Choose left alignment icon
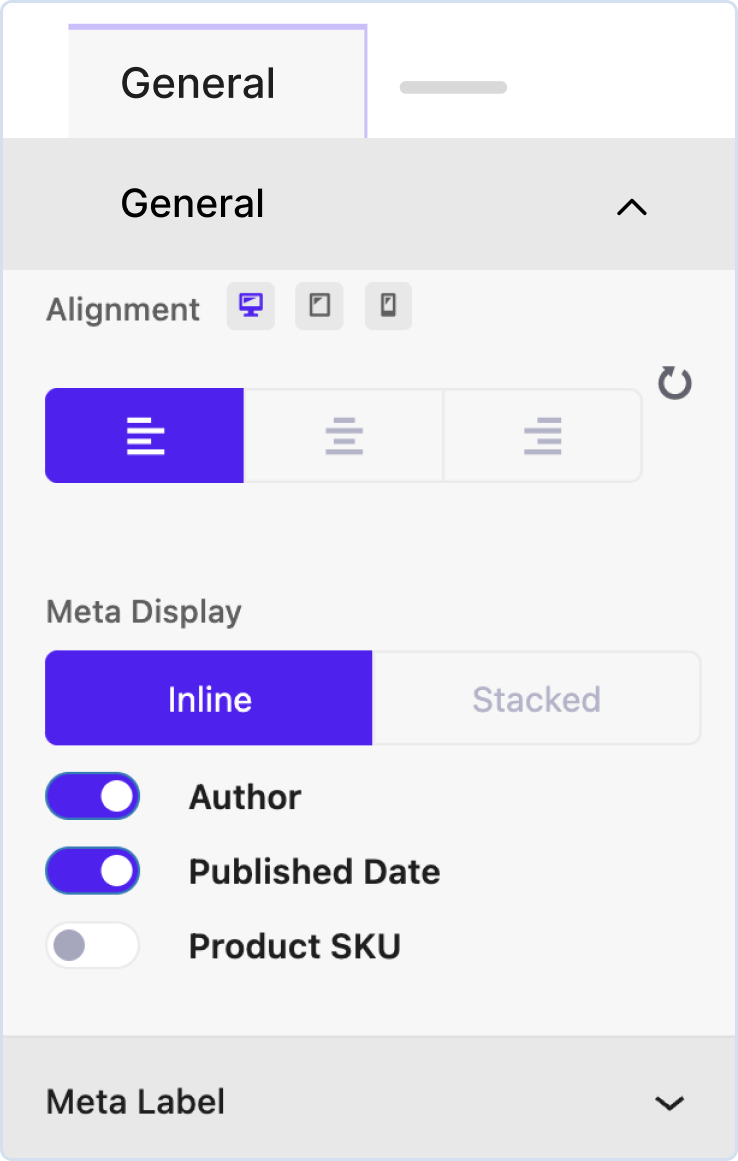This screenshot has height=1161, width=738. [145, 436]
